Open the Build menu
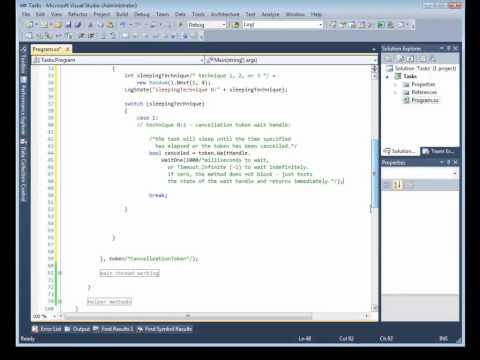Viewport: 480px width, 360px height. point(122,14)
